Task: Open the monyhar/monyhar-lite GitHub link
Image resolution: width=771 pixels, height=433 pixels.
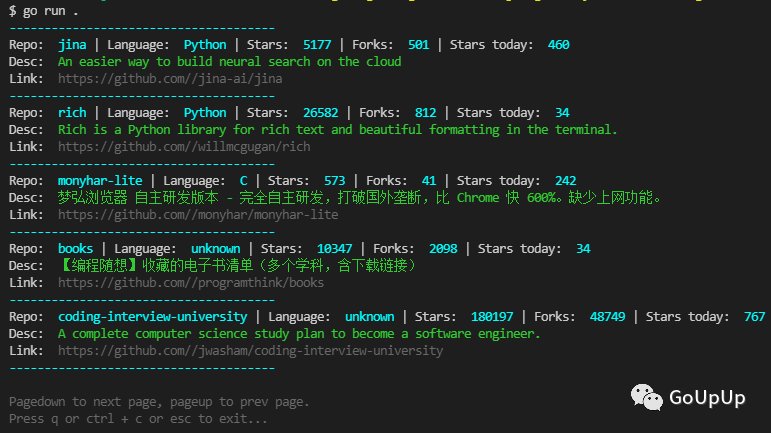Action: point(198,215)
